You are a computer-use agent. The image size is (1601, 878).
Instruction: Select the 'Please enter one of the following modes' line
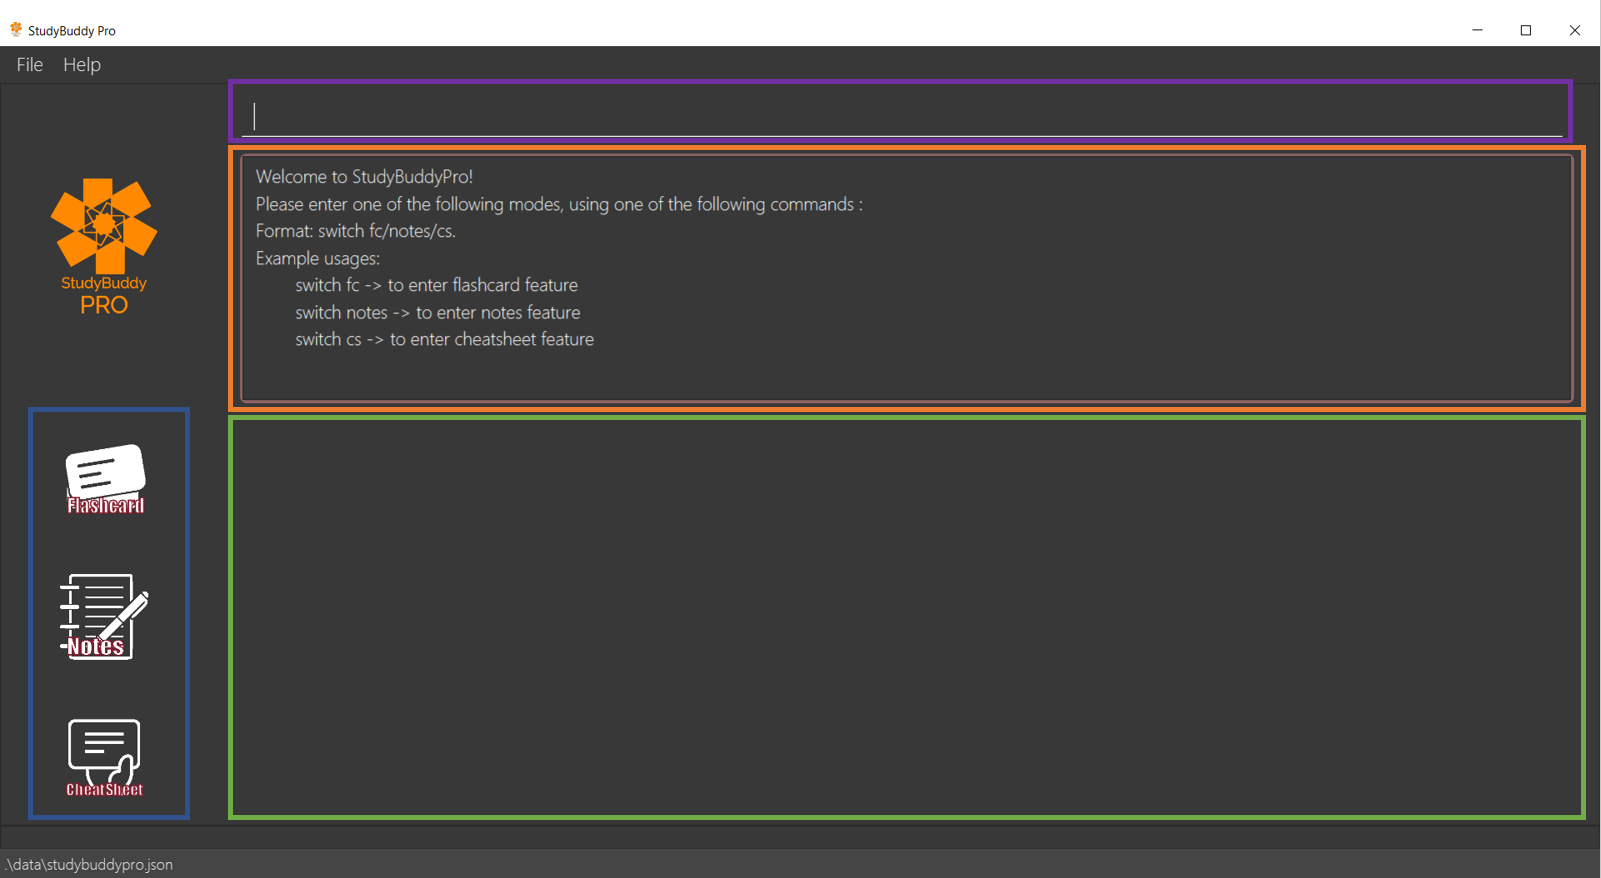(x=558, y=204)
